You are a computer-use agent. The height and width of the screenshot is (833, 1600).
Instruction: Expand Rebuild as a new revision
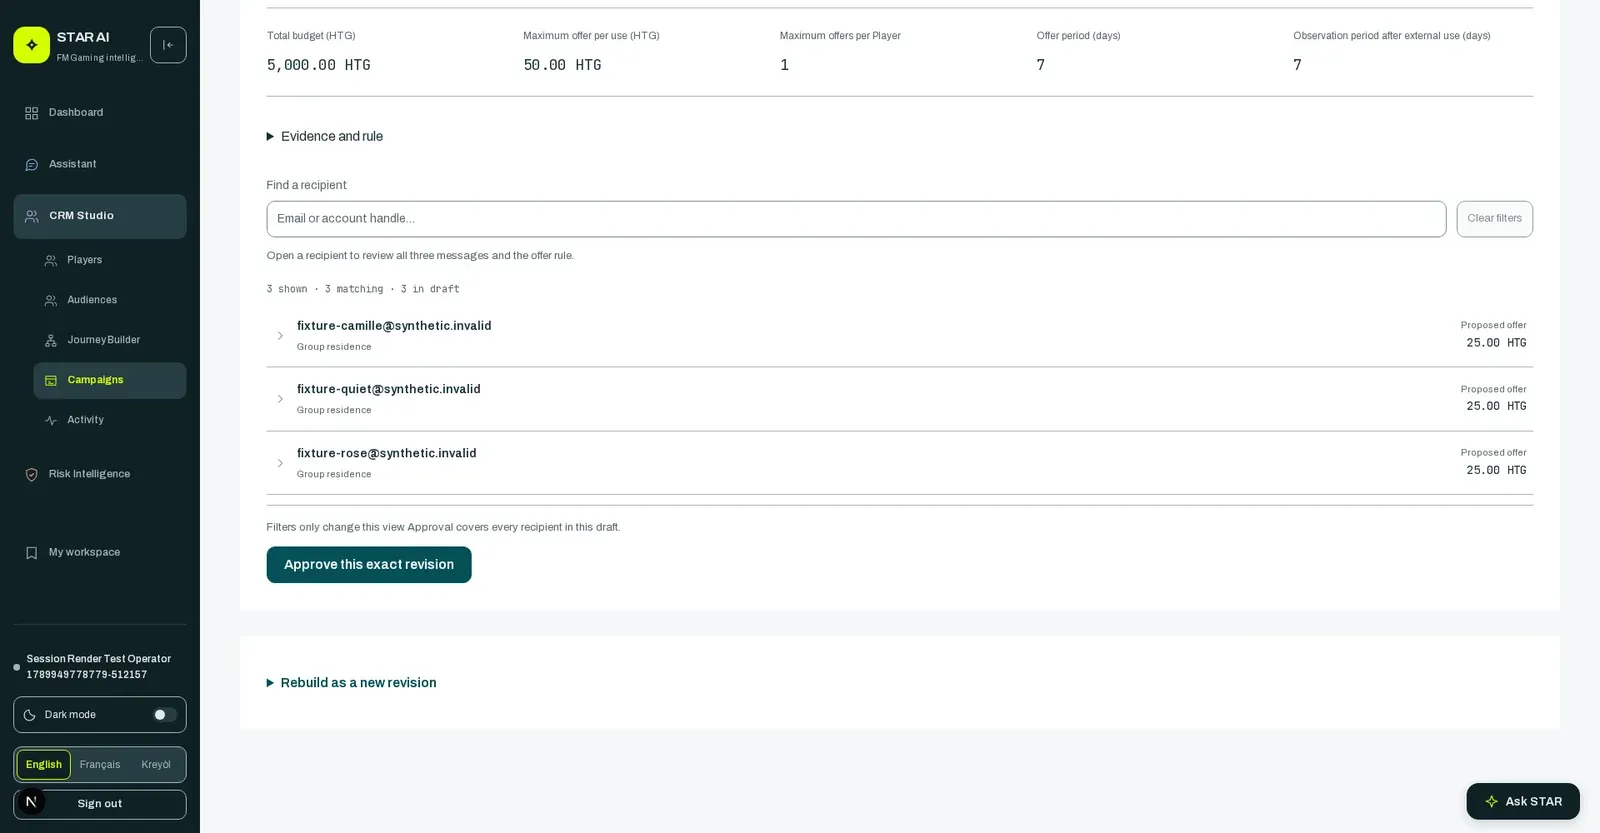(351, 683)
